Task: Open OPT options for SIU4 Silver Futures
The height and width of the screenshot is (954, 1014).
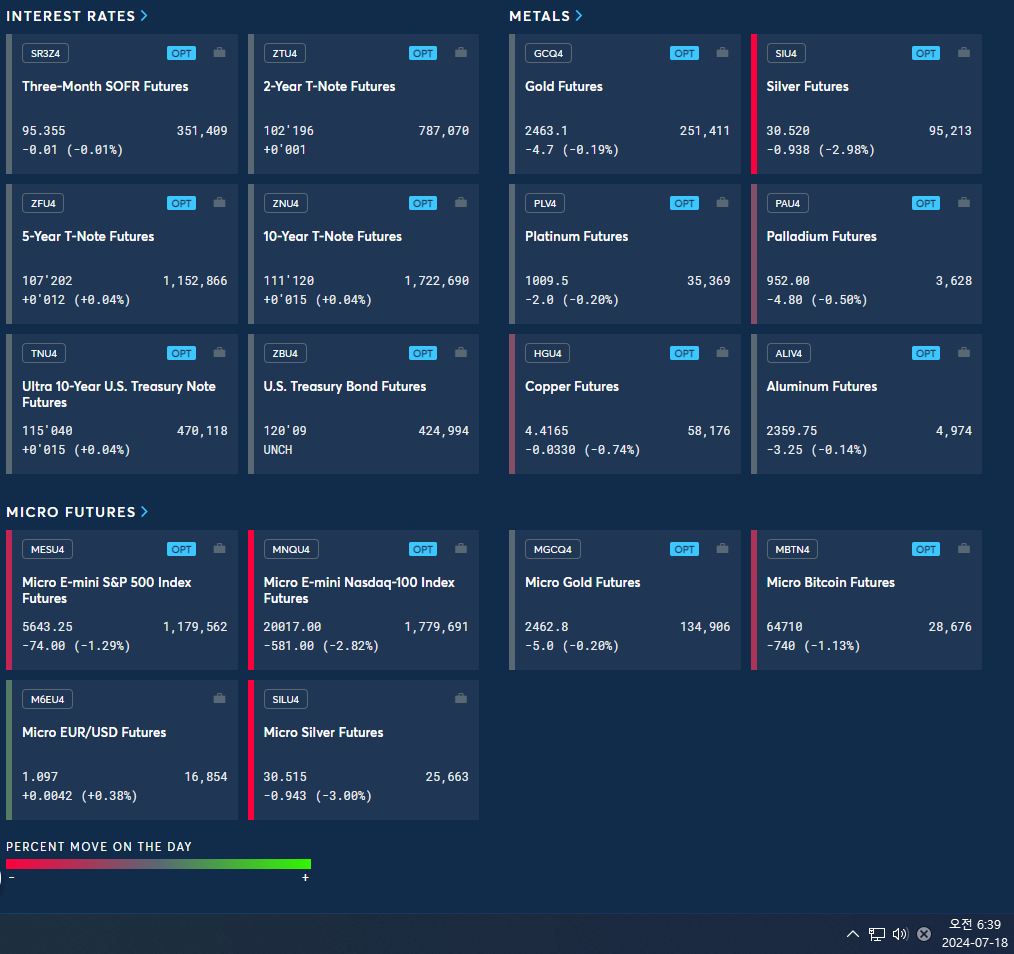Action: 926,53
